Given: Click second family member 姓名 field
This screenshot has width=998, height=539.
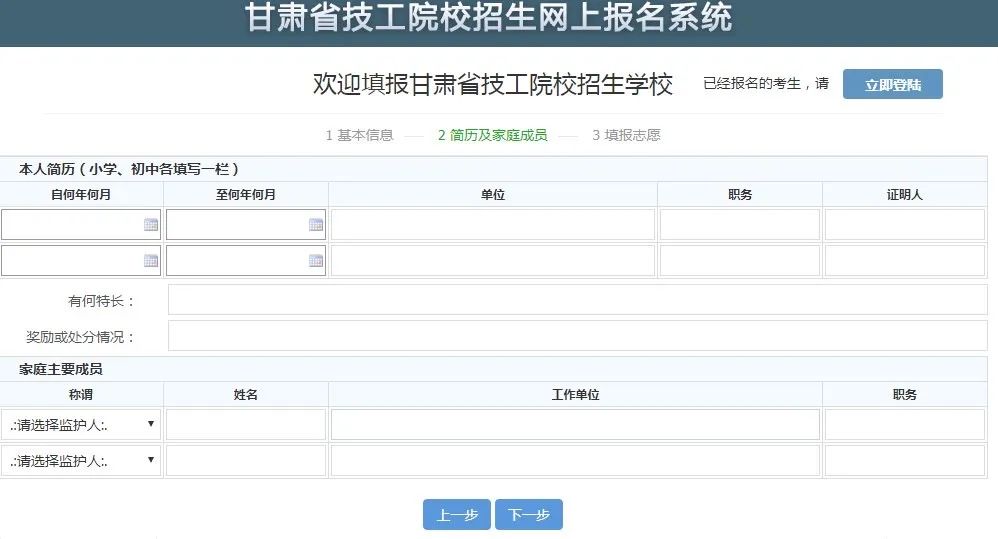Looking at the screenshot, I should [x=246, y=461].
